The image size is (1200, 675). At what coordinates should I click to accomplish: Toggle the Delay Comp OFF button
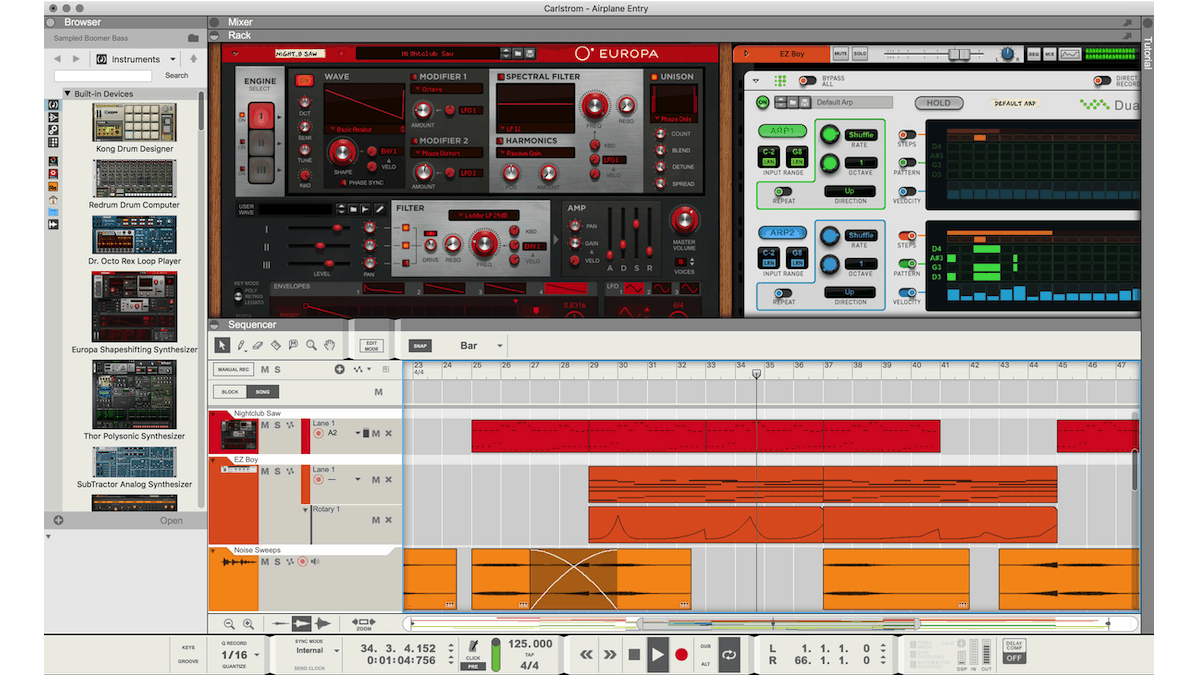click(x=1013, y=658)
